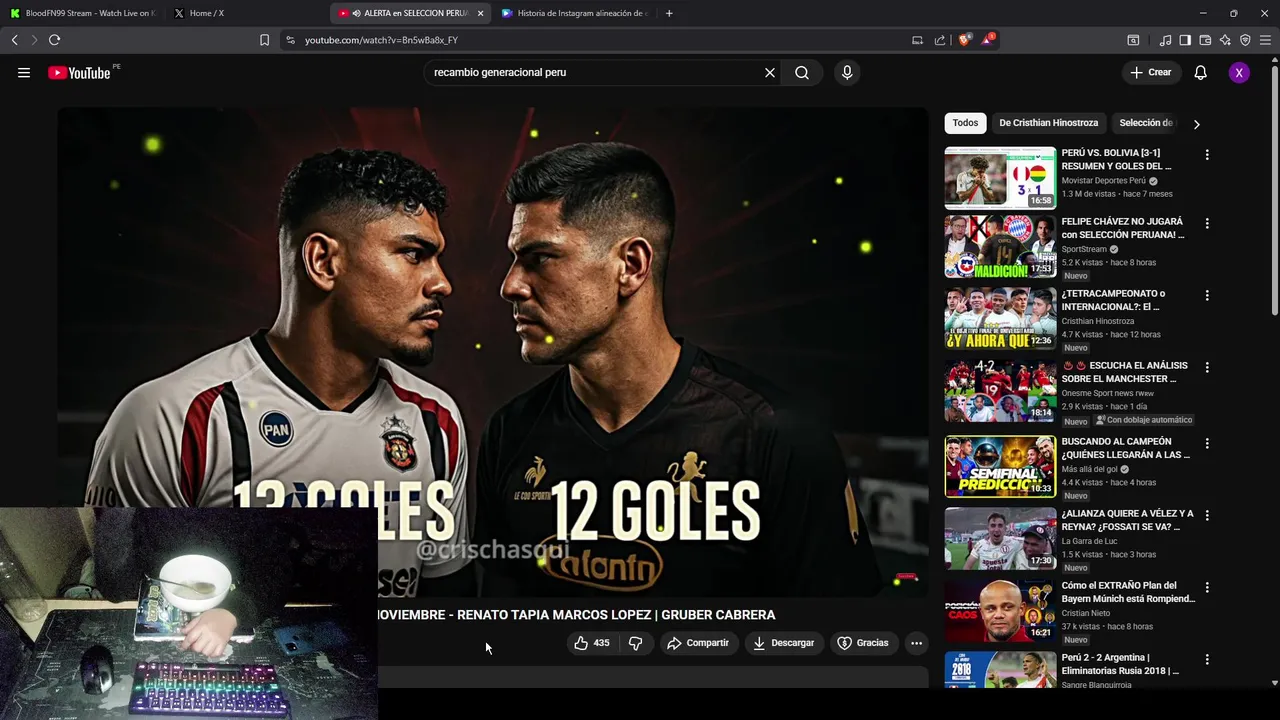Open the Y AHORA QUE thumbnail
Image resolution: width=1280 pixels, height=720 pixels.
click(1000, 318)
